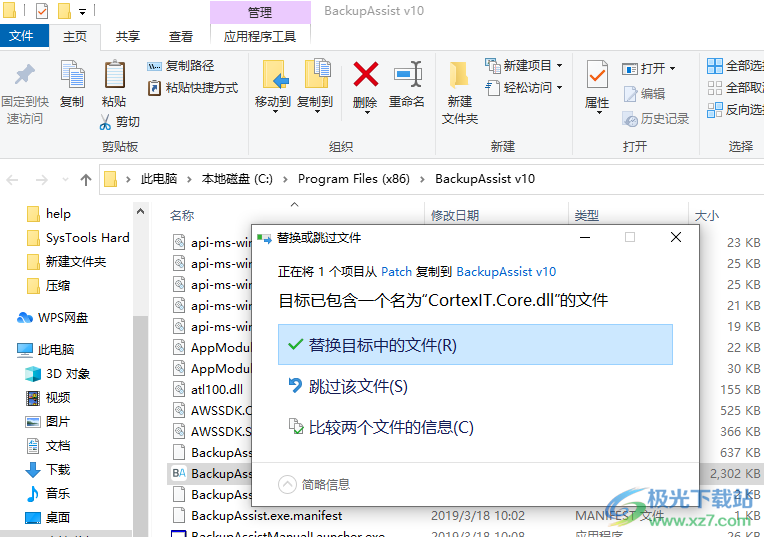Click 本地磁盘 (C:) in the address bar
764x537 pixels.
pyautogui.click(x=237, y=179)
